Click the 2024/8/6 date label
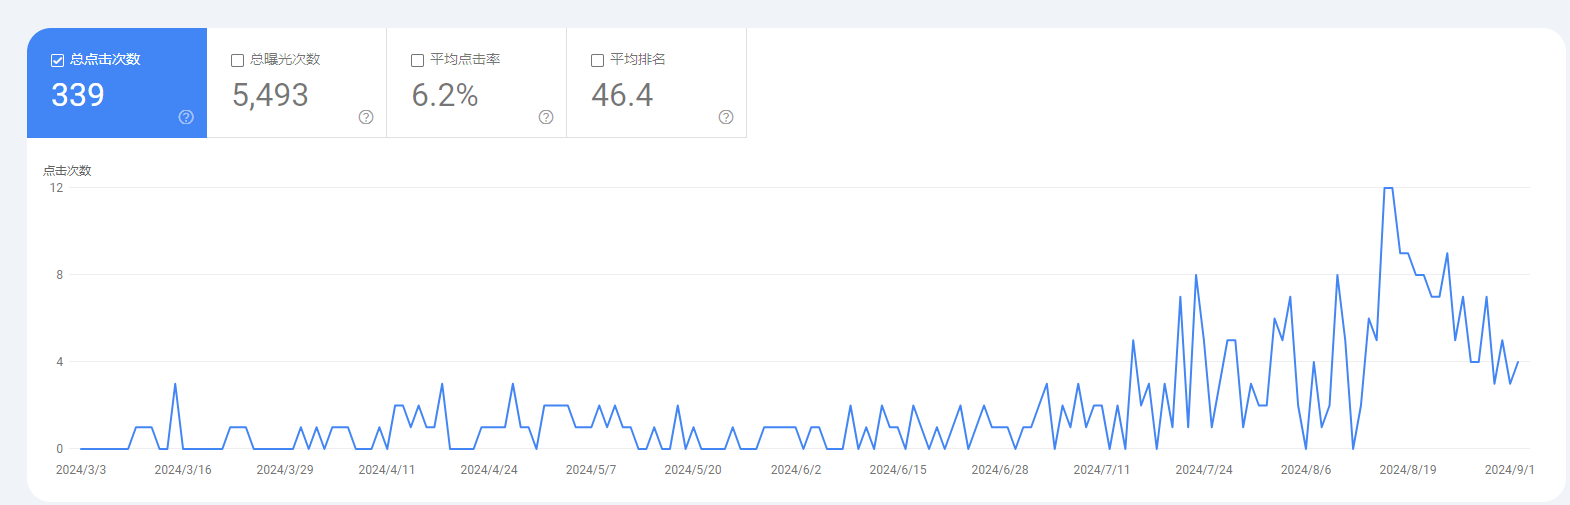Viewport: 1570px width, 505px height. tap(1306, 470)
